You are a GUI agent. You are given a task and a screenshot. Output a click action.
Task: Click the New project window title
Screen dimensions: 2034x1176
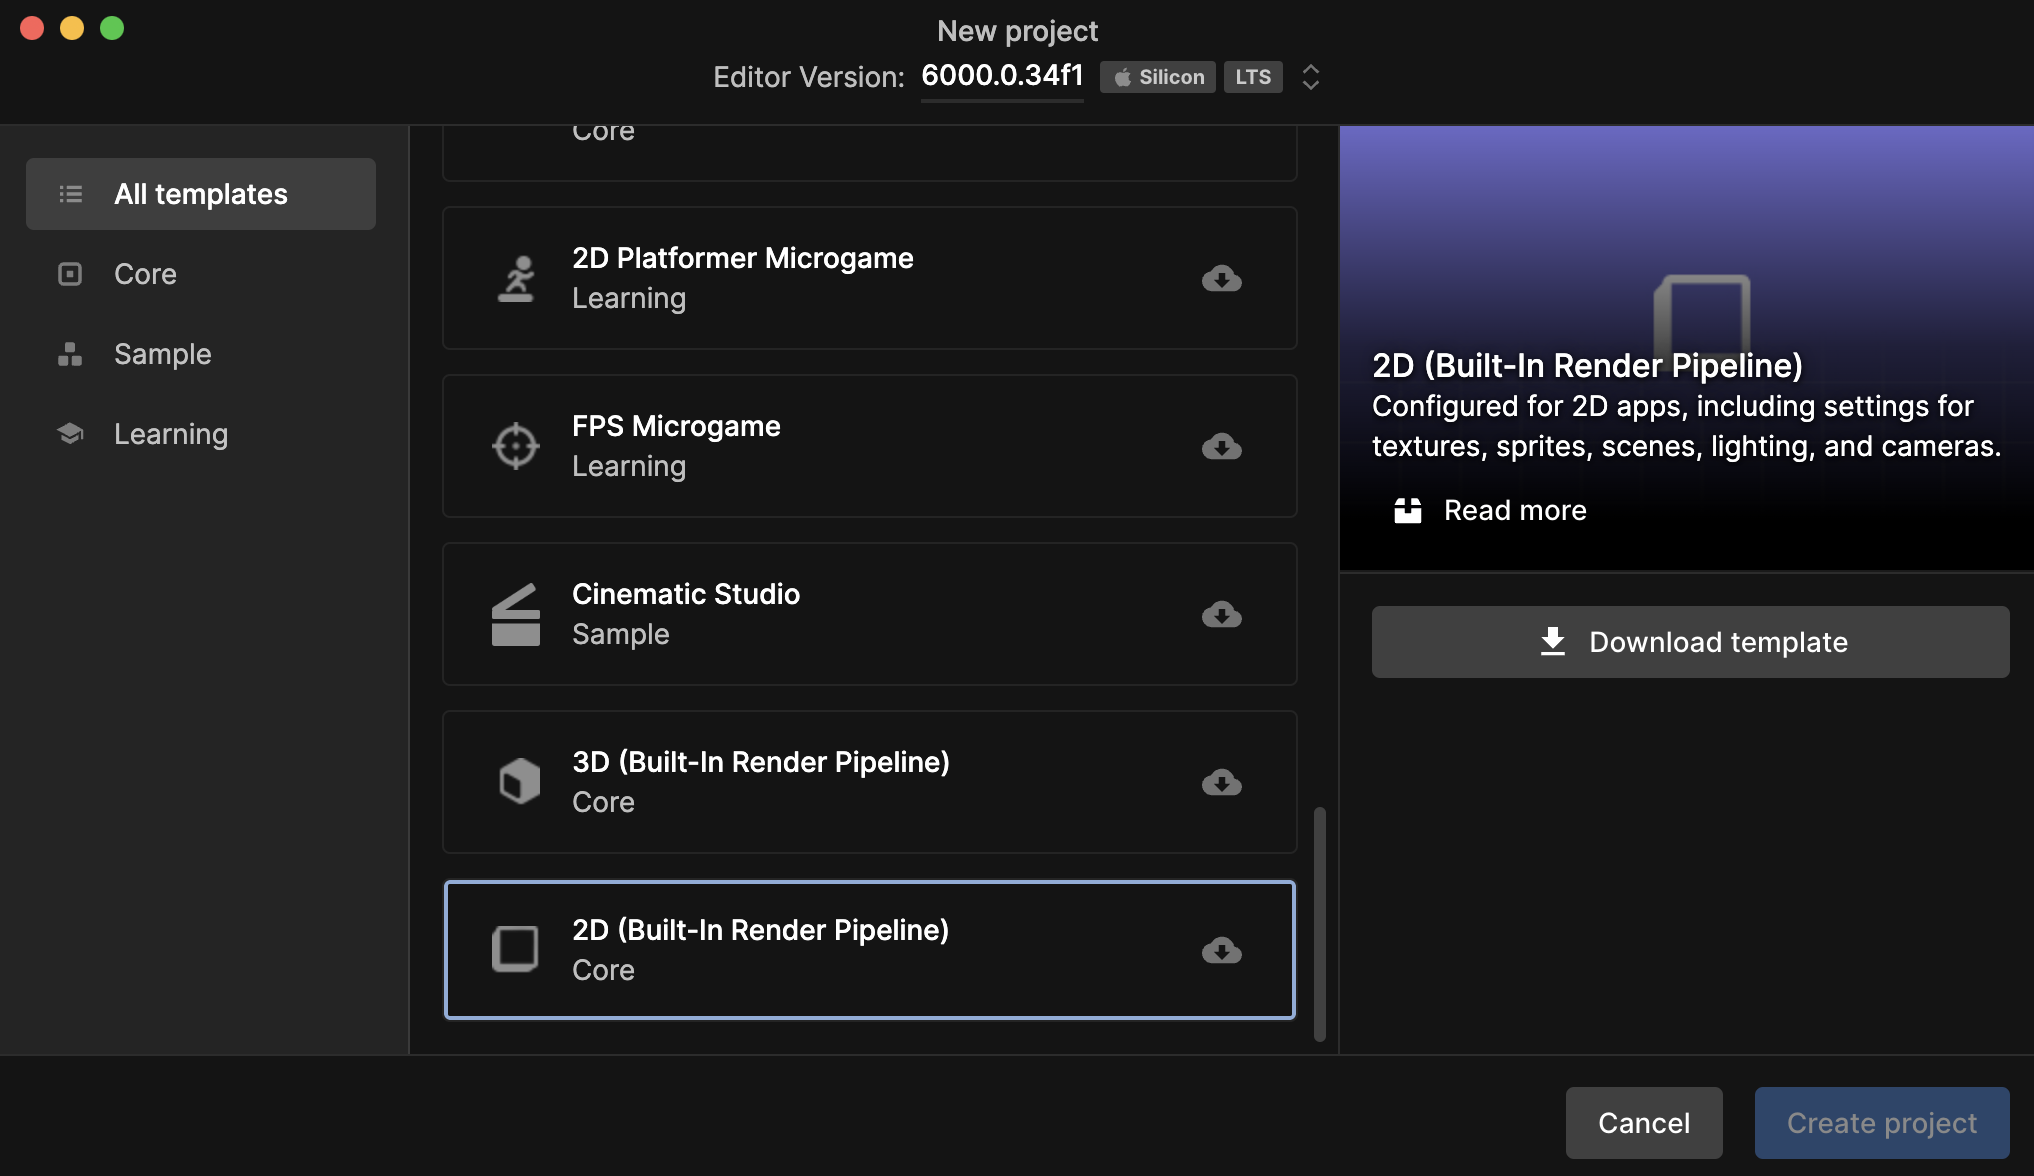[1017, 31]
